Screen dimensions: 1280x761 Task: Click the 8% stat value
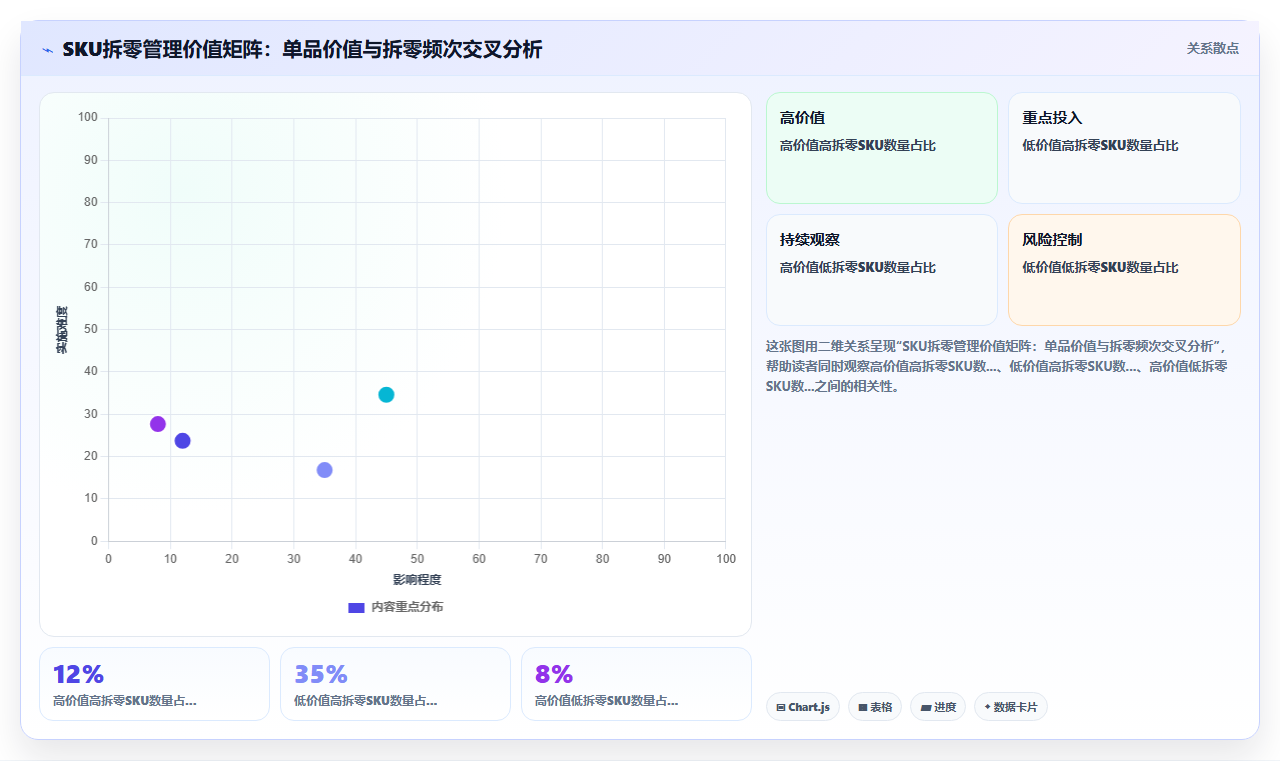pyautogui.click(x=554, y=674)
